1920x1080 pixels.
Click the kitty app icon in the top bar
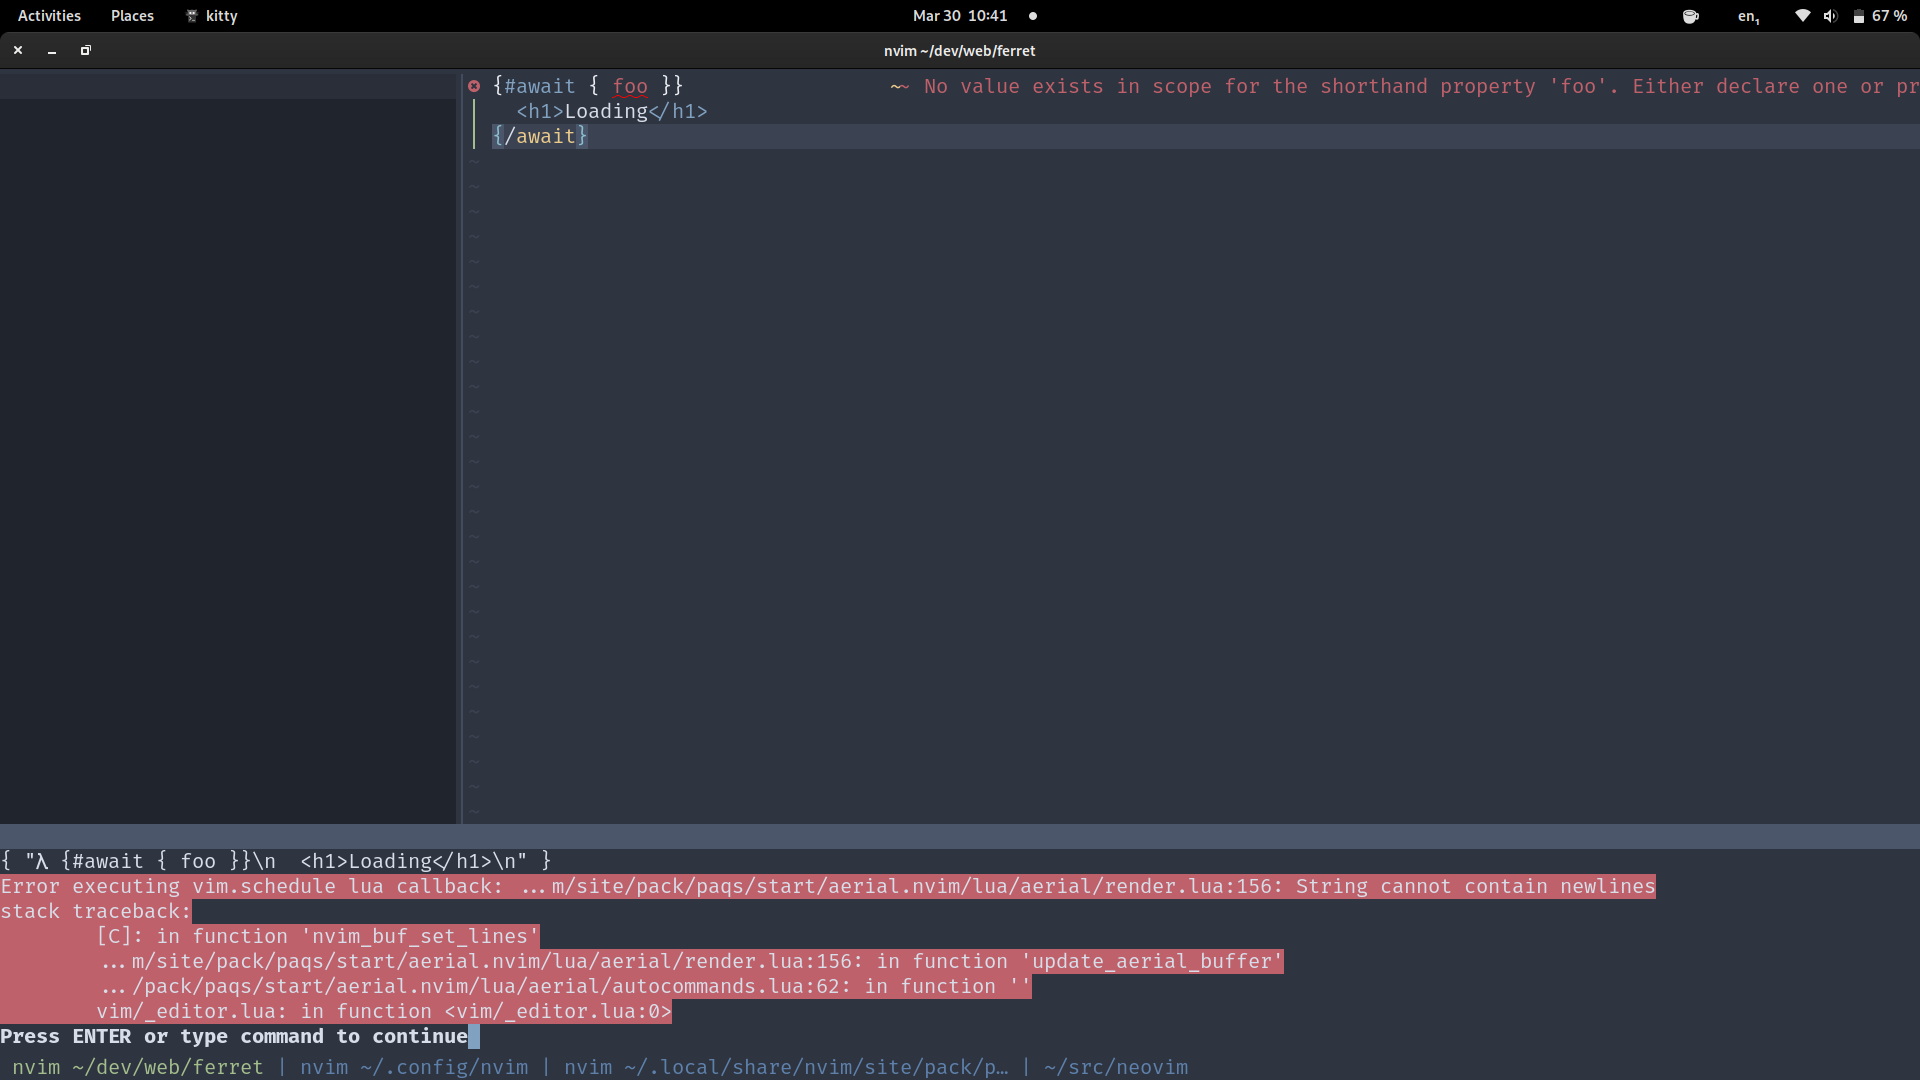191,16
